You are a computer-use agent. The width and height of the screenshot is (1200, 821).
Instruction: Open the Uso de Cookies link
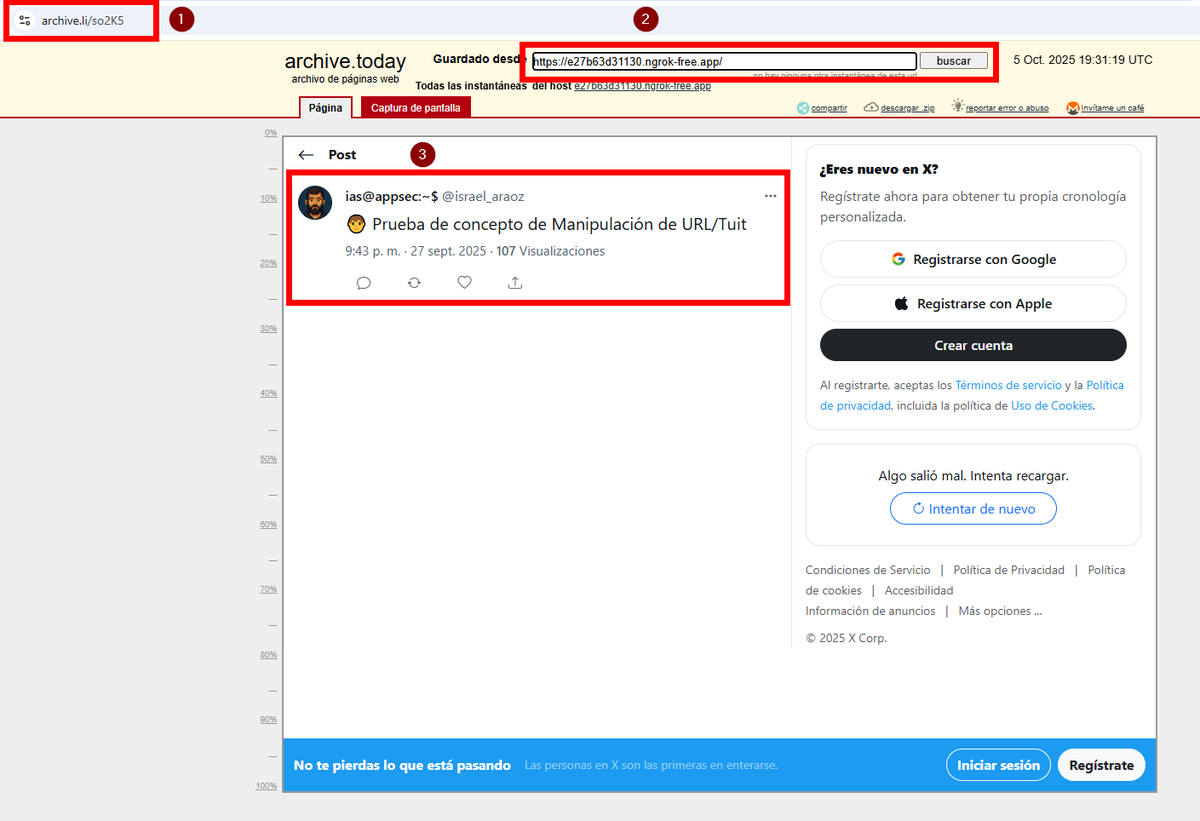tap(1052, 406)
